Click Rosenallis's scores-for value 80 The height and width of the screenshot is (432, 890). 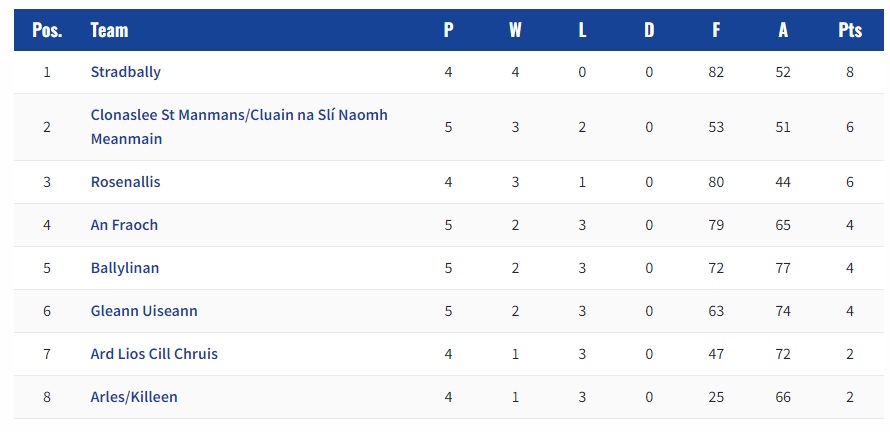click(716, 182)
